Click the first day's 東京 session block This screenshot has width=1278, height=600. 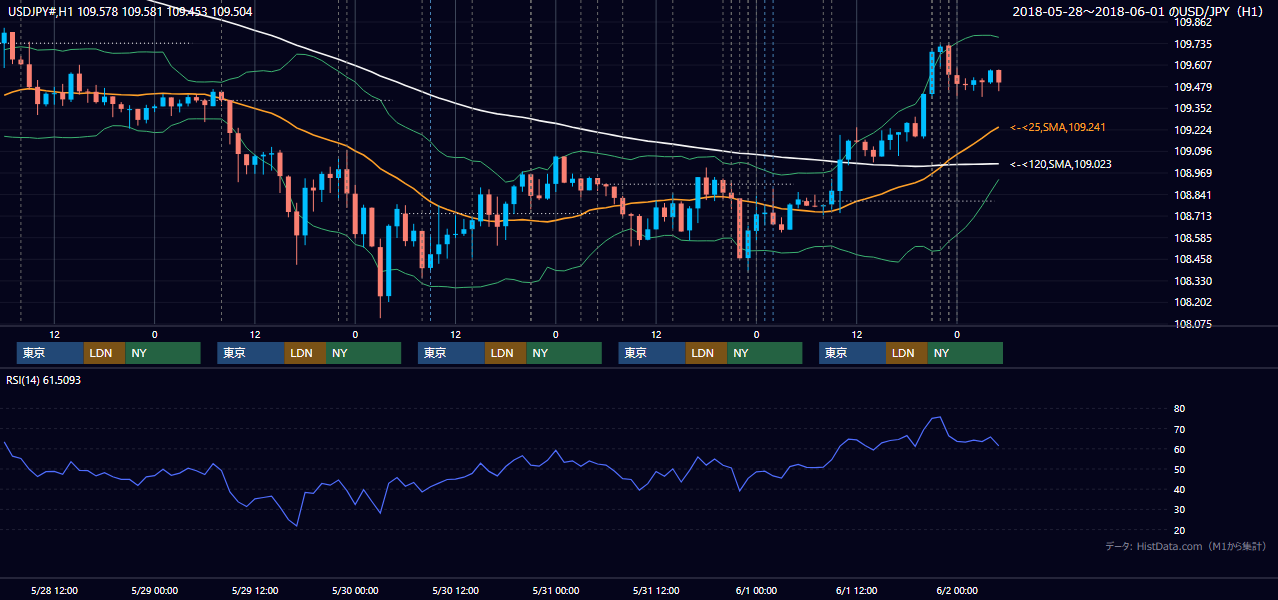click(x=51, y=353)
